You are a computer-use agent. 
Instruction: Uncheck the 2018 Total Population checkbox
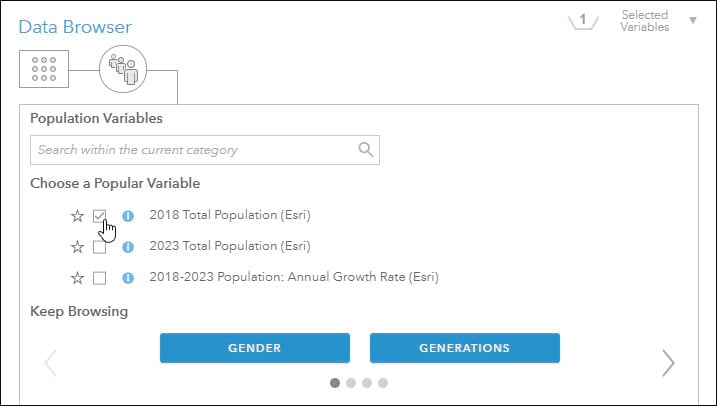coord(100,216)
